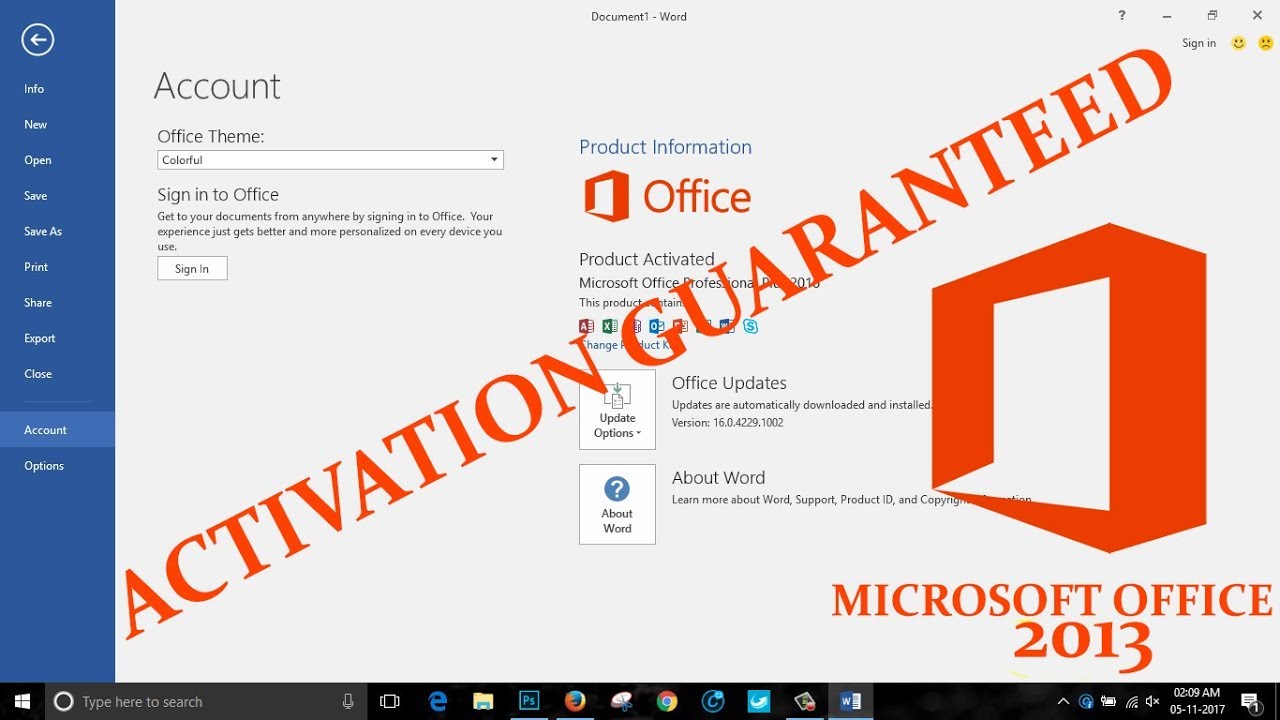Send a smile feedback face
The width and height of the screenshot is (1280, 720).
[1239, 43]
